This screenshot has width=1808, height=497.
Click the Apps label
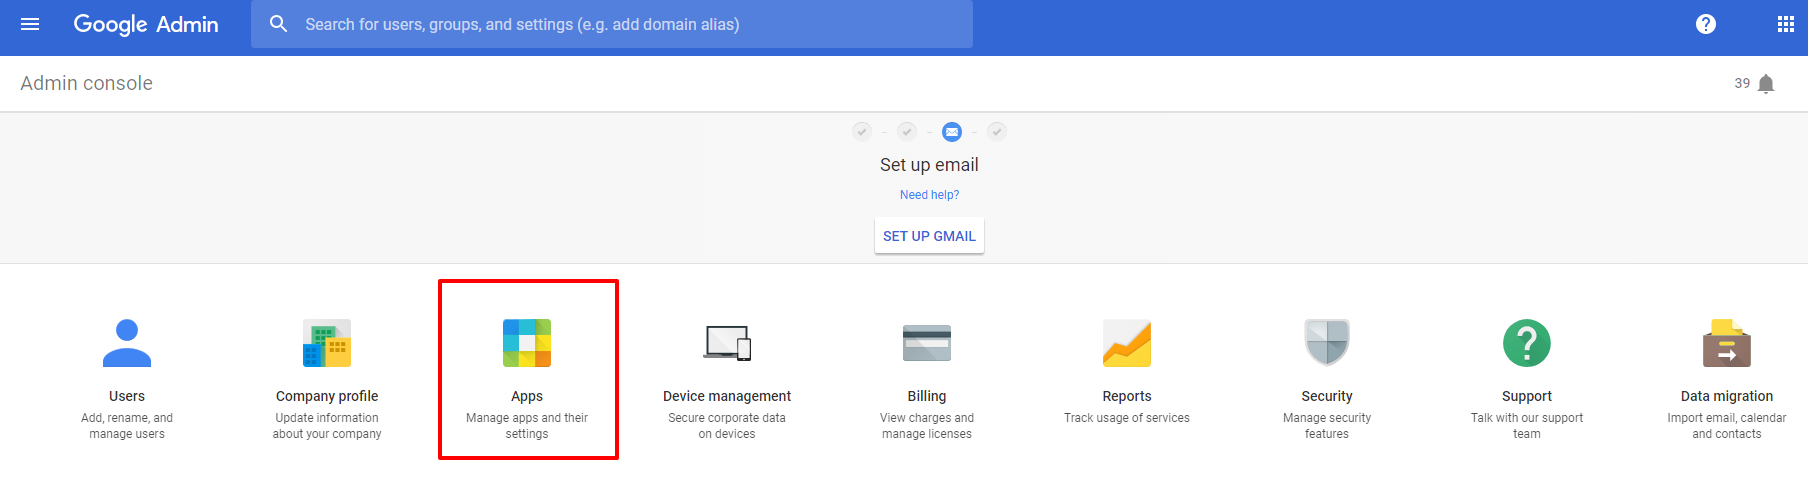coord(527,396)
